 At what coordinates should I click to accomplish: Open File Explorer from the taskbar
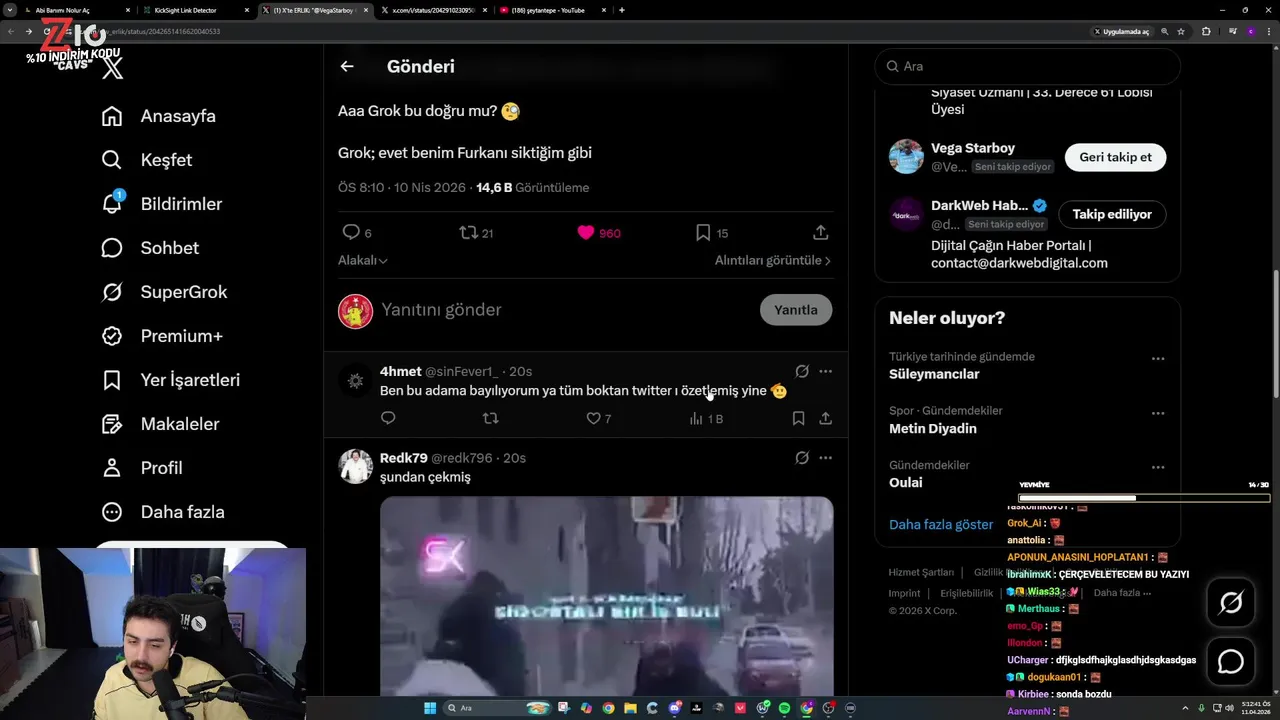coord(630,708)
